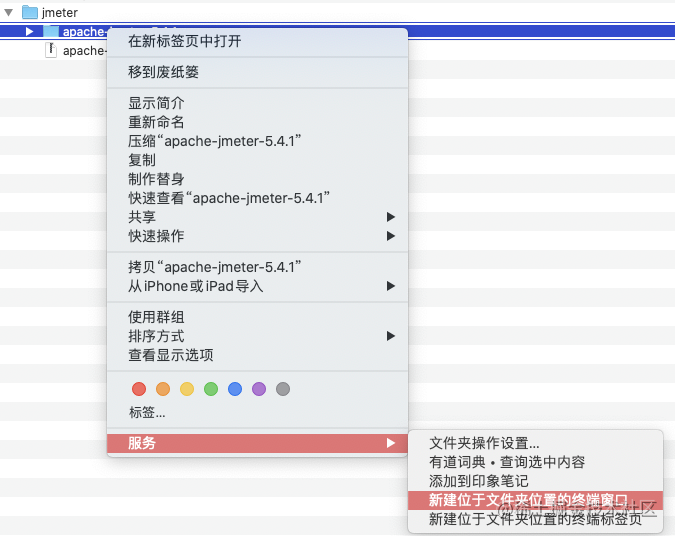Apply the orange tag color

[163, 389]
